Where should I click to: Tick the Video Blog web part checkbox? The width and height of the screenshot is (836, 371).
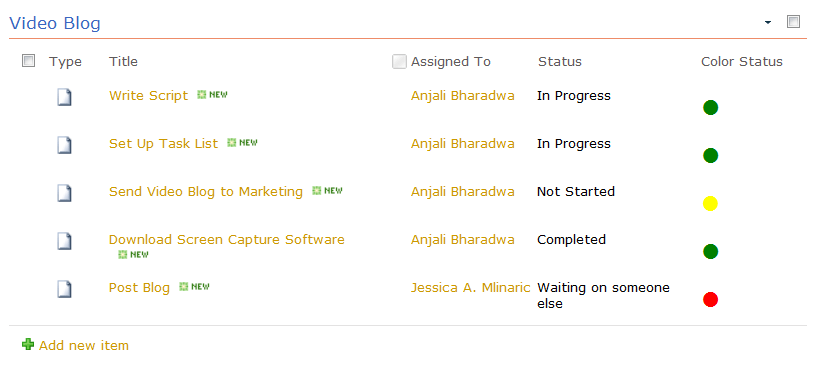(793, 22)
